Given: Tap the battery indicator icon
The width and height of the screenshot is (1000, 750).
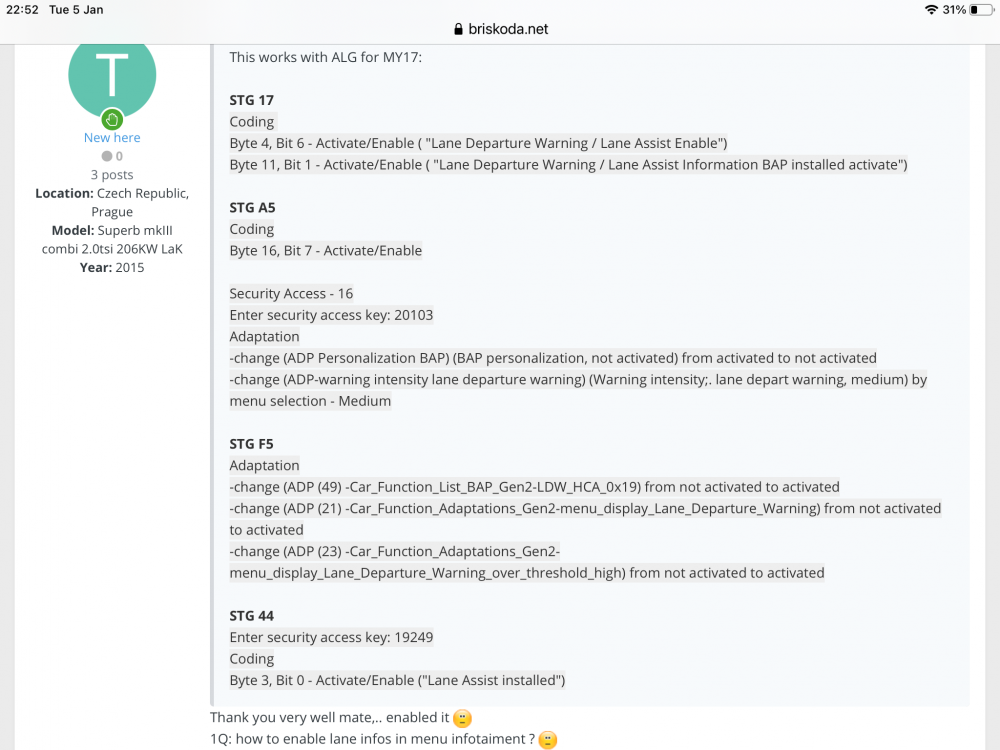Looking at the screenshot, I should (981, 10).
